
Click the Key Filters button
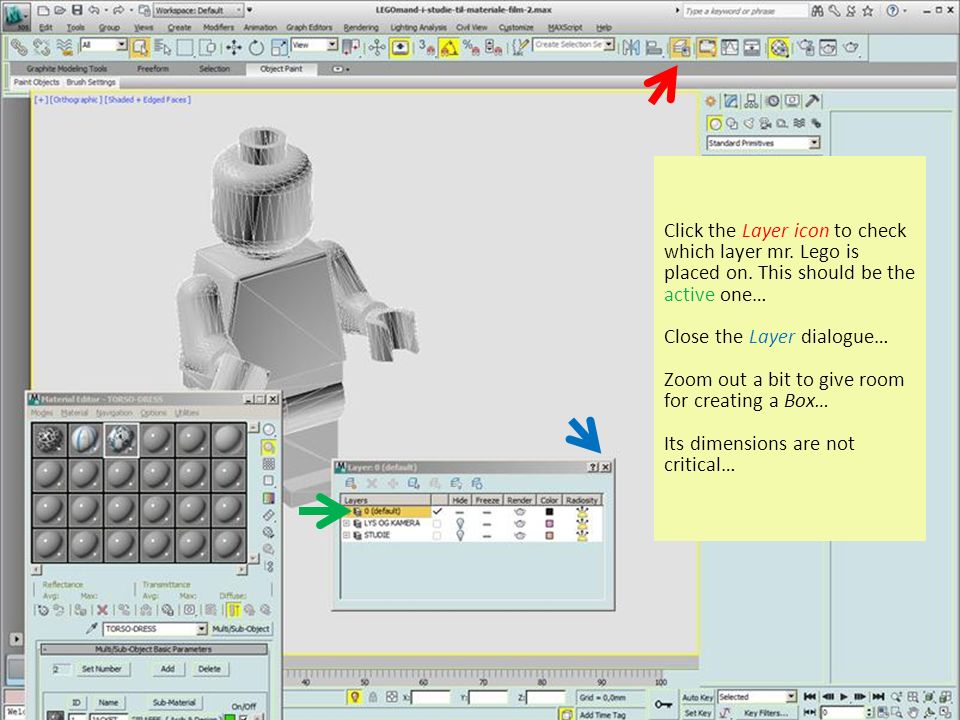(x=765, y=713)
